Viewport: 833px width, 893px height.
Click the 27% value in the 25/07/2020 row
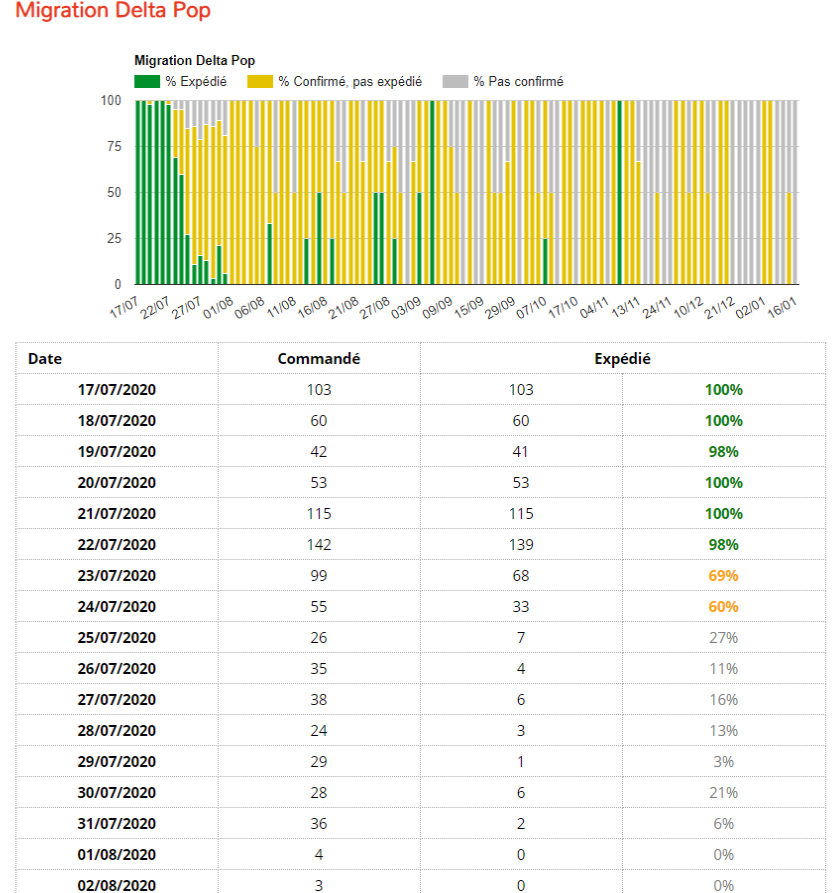pos(723,637)
